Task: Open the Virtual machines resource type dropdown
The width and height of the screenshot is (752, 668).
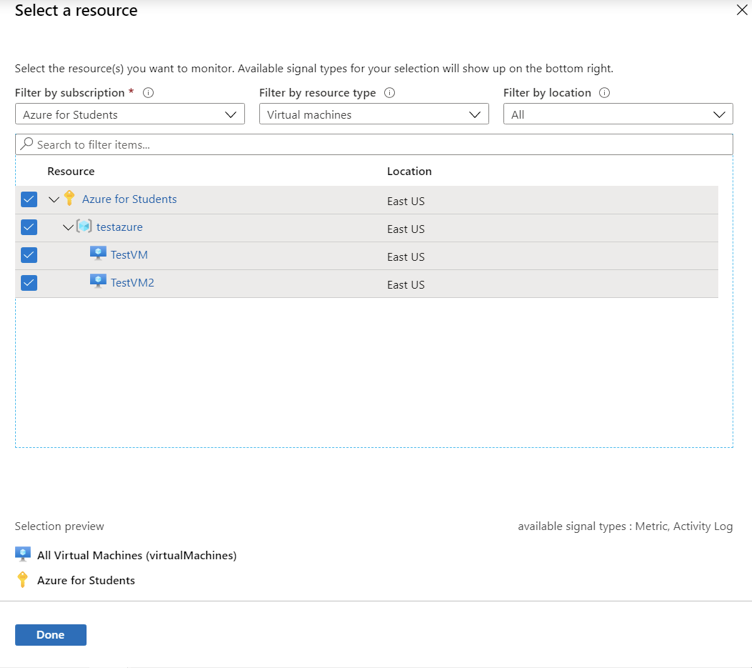Action: pyautogui.click(x=374, y=114)
